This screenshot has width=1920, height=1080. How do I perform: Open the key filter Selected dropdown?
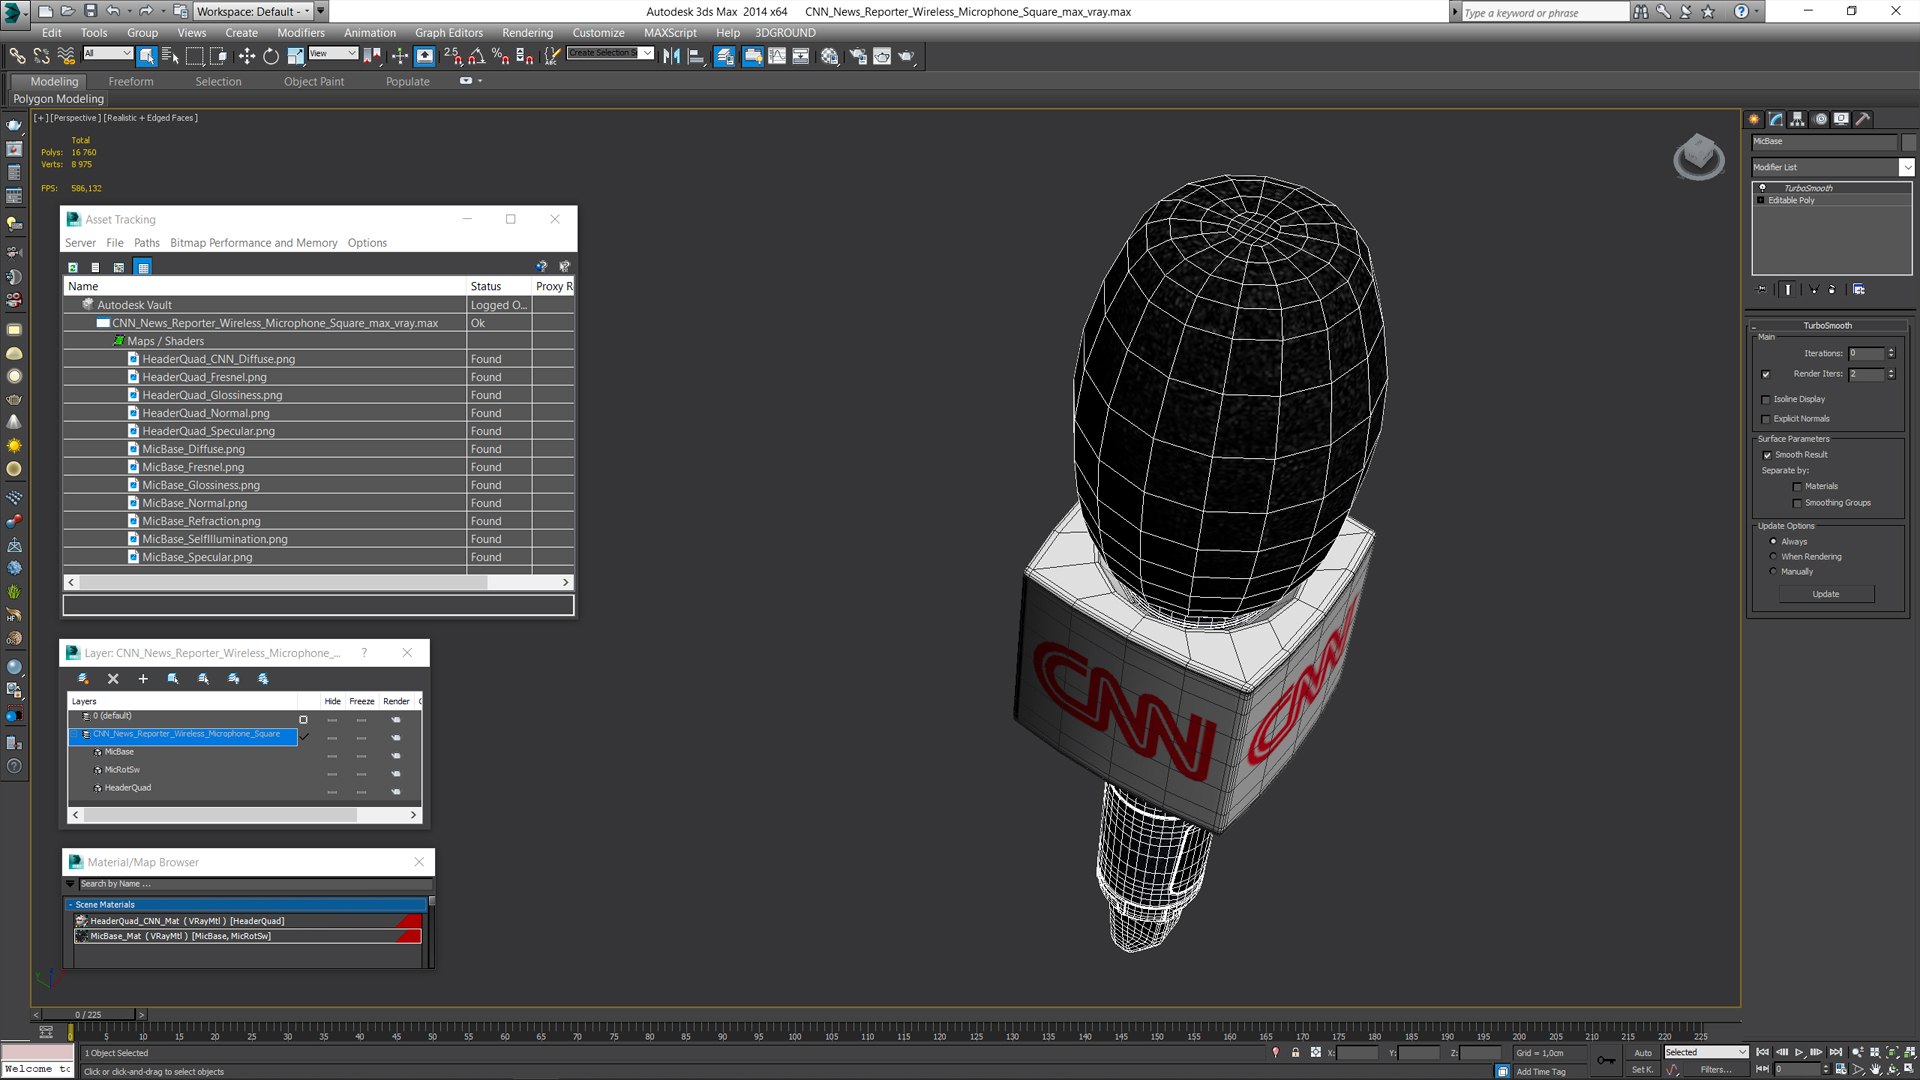[1706, 1052]
